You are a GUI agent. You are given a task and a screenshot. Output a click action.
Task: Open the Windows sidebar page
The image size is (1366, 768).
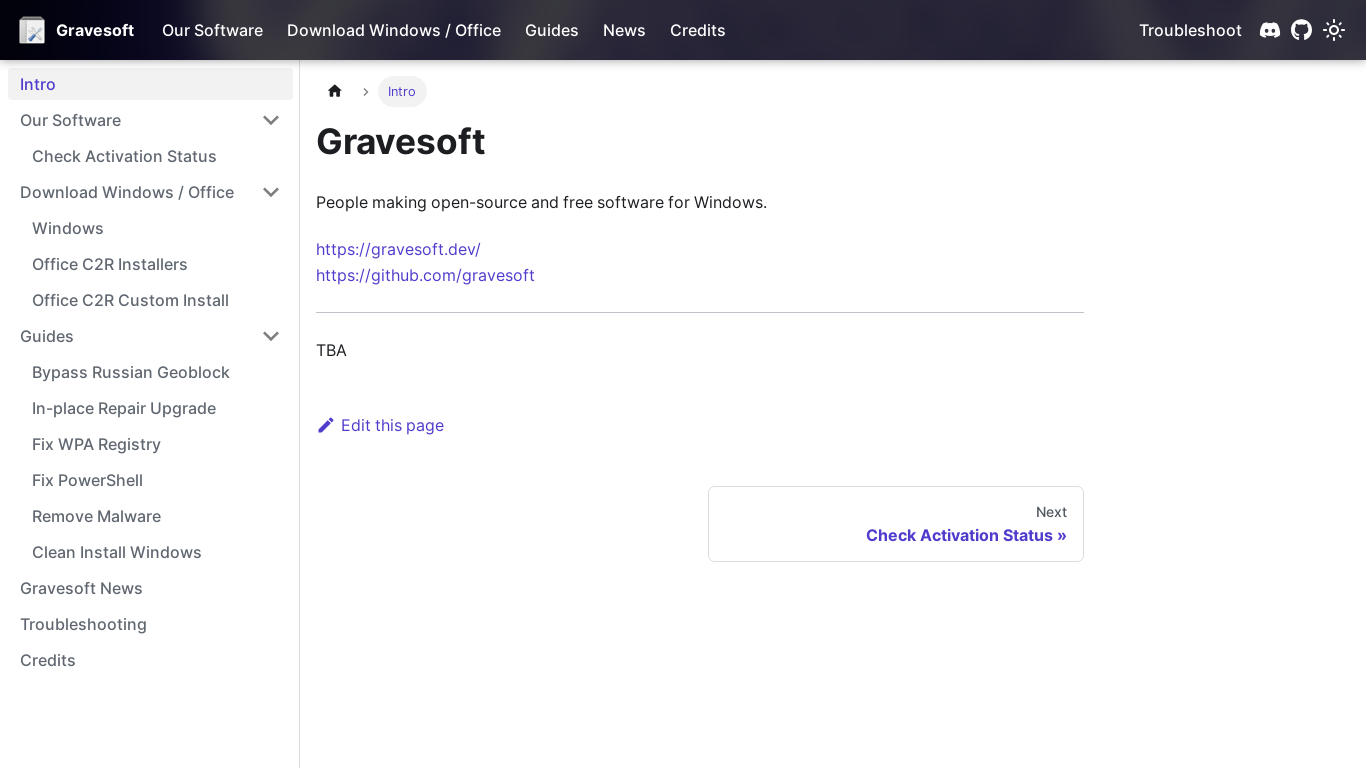pyautogui.click(x=68, y=228)
